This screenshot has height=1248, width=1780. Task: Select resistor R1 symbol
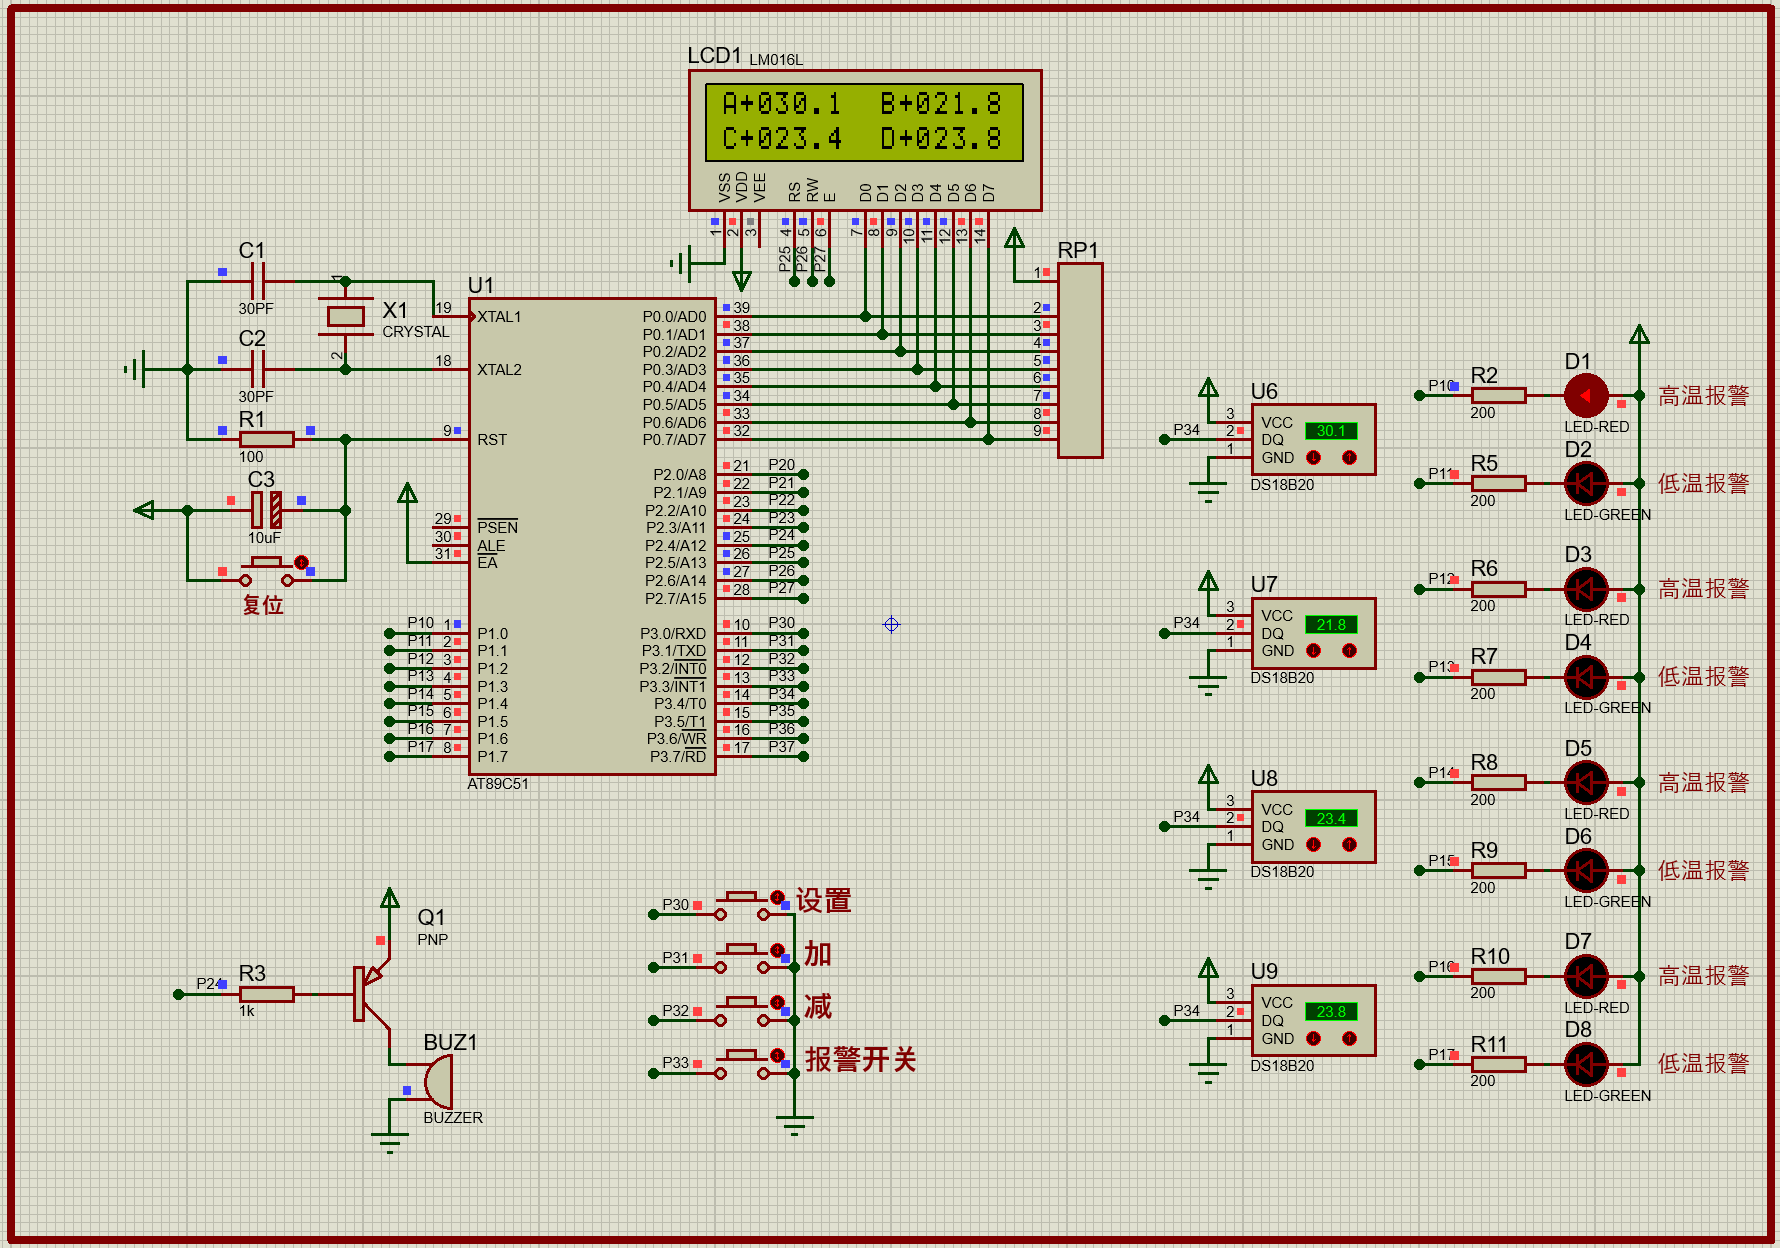coord(266,439)
